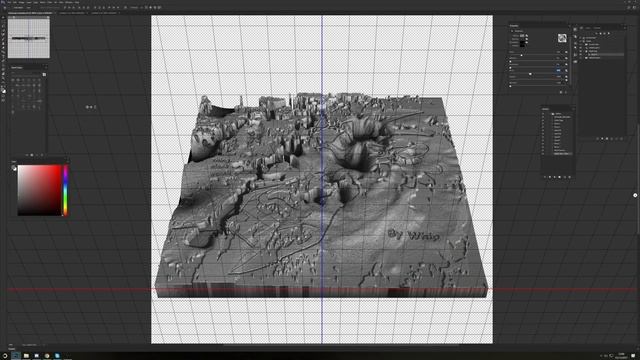
Task: Filter 3D panel by whole scene icon
Action: (597, 33)
